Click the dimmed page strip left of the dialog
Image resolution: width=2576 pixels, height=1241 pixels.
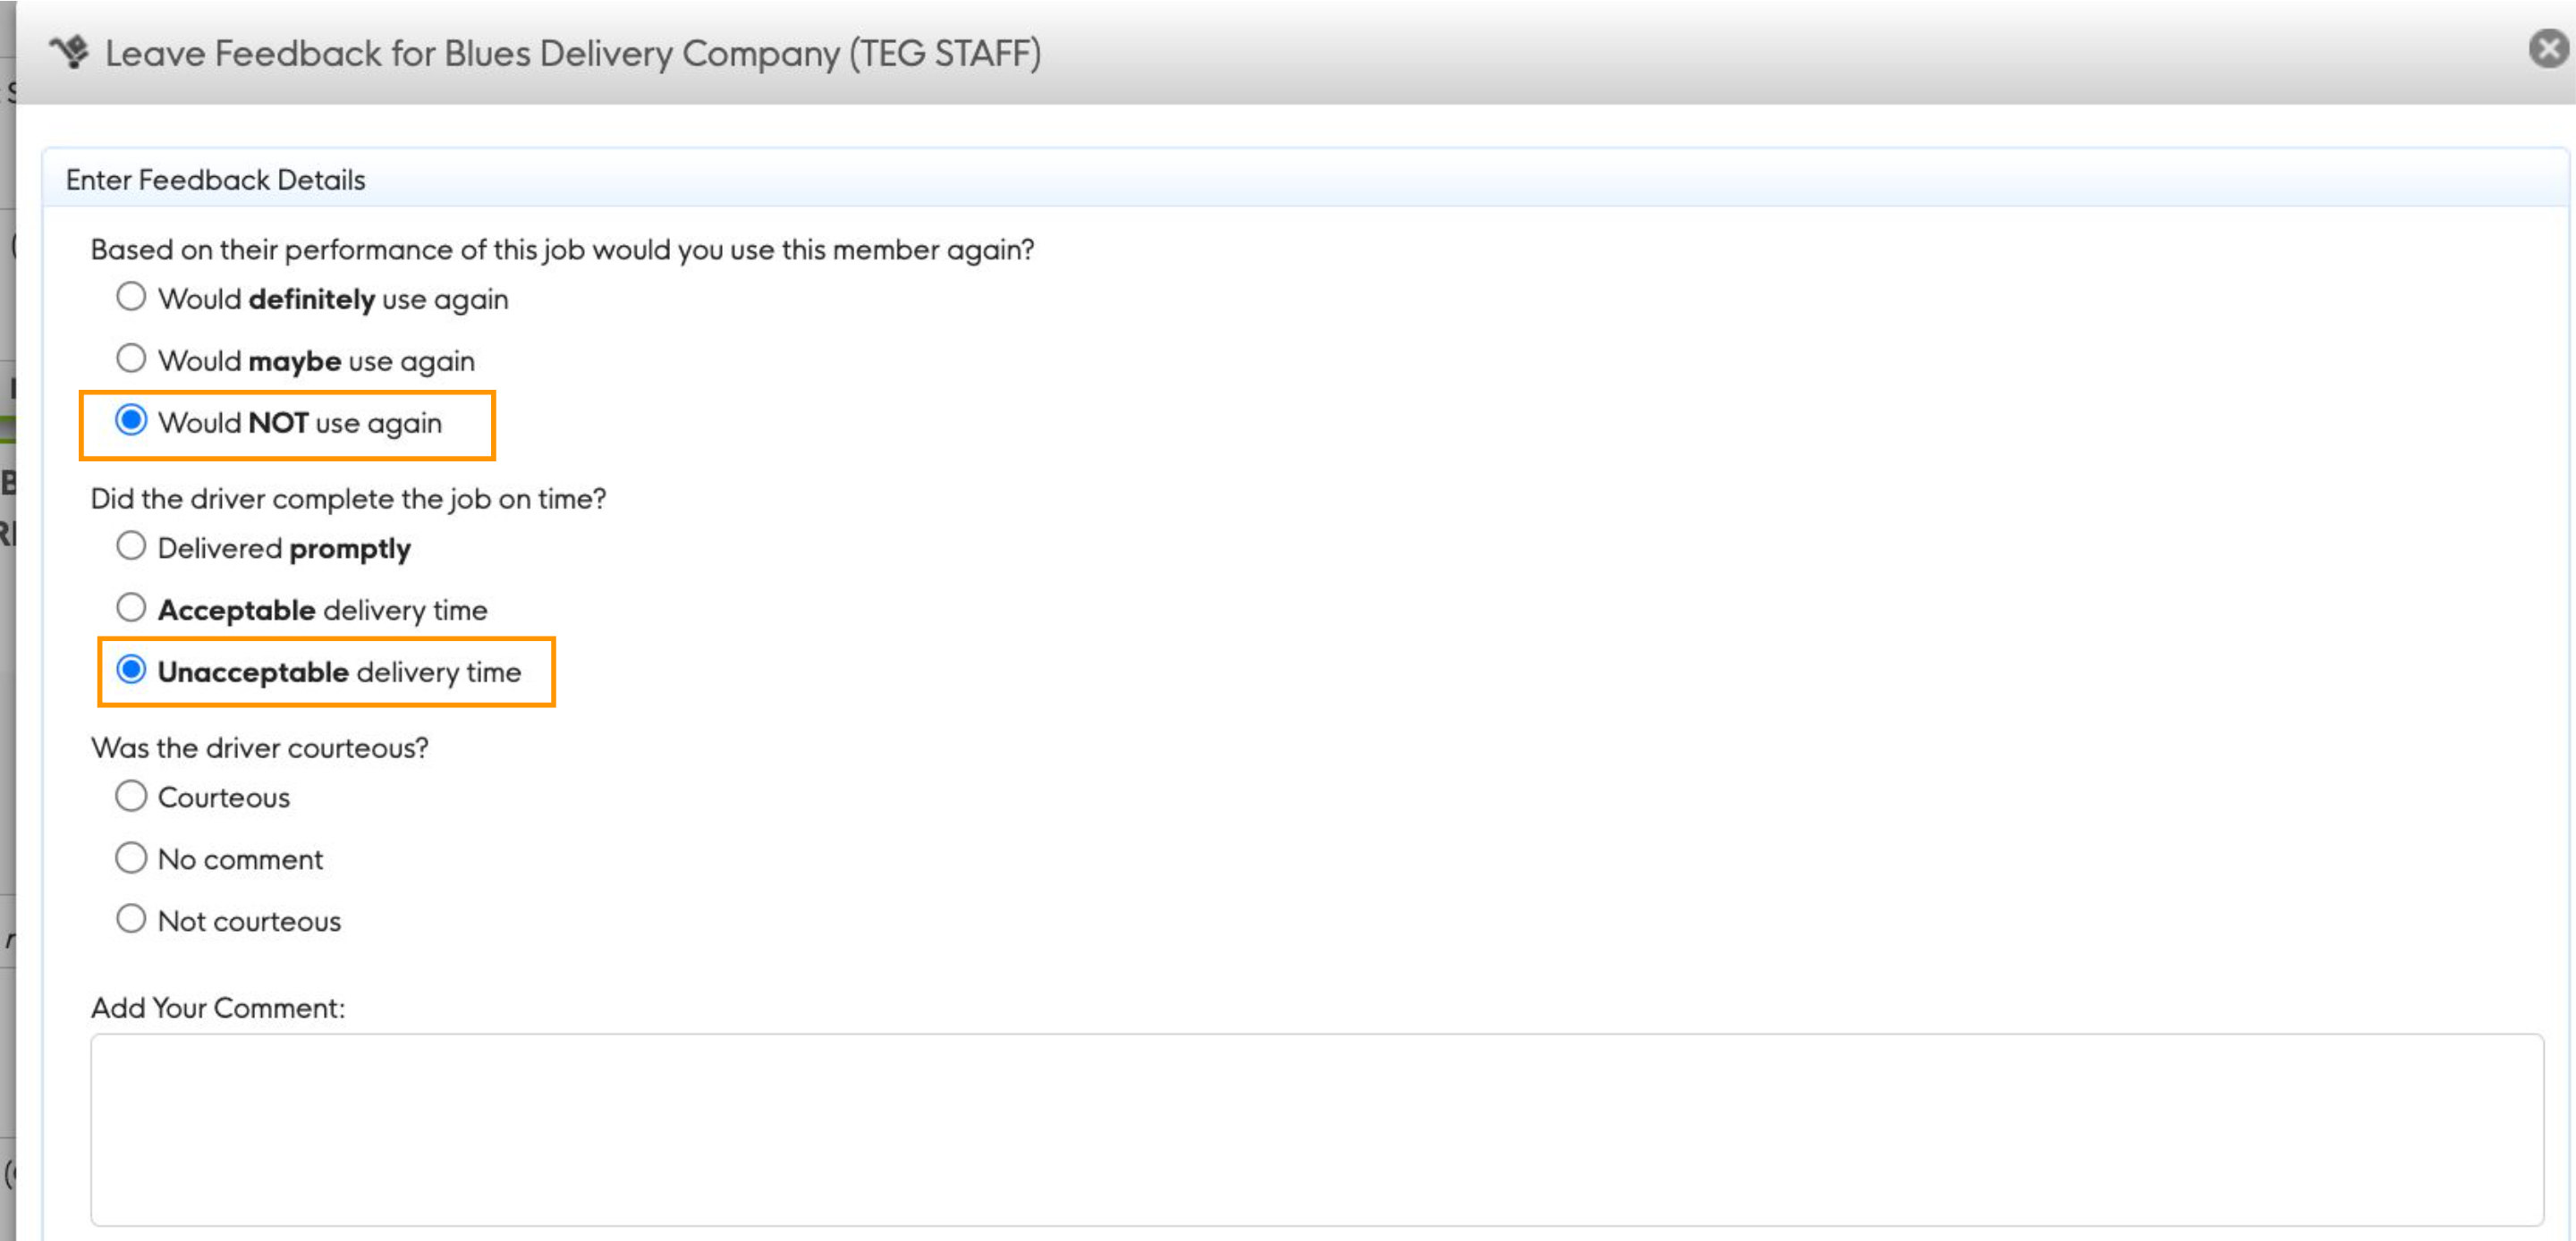[x=7, y=700]
